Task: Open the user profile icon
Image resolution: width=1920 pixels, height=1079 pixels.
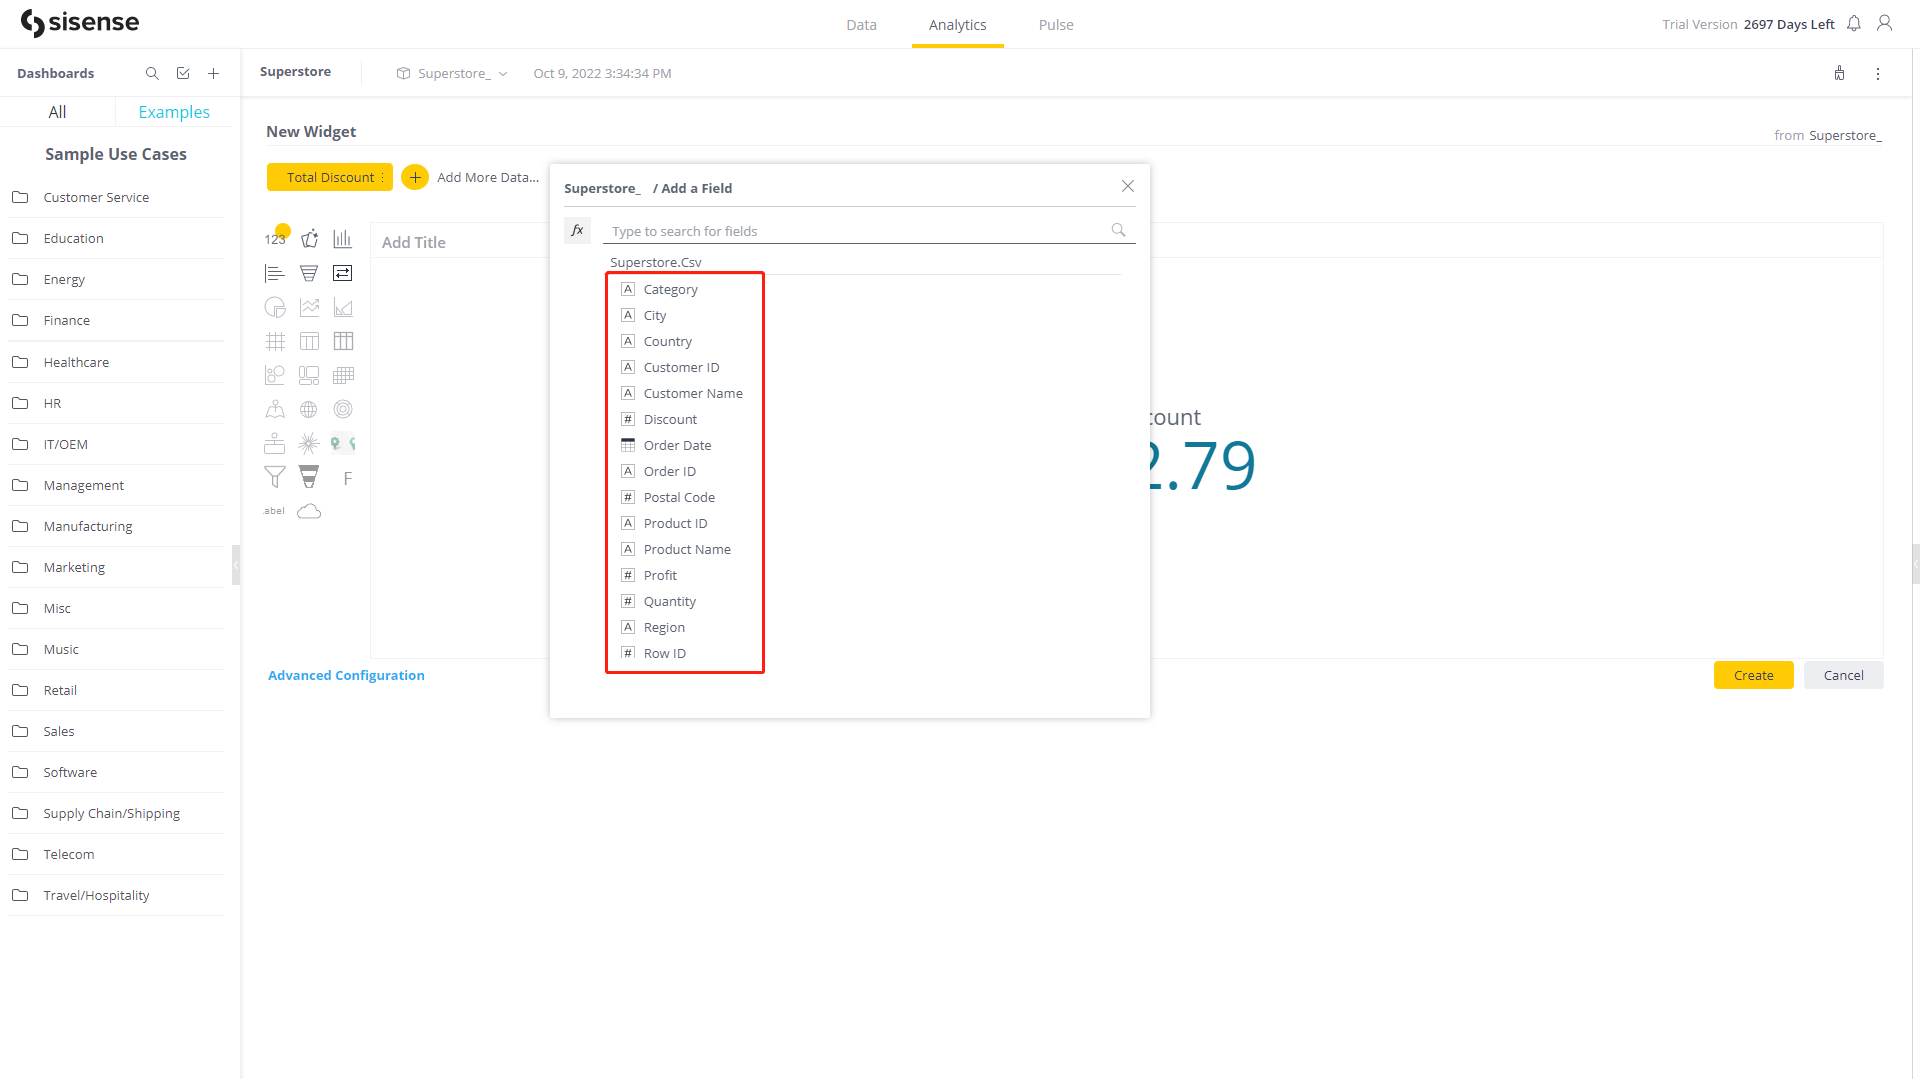Action: (1884, 23)
